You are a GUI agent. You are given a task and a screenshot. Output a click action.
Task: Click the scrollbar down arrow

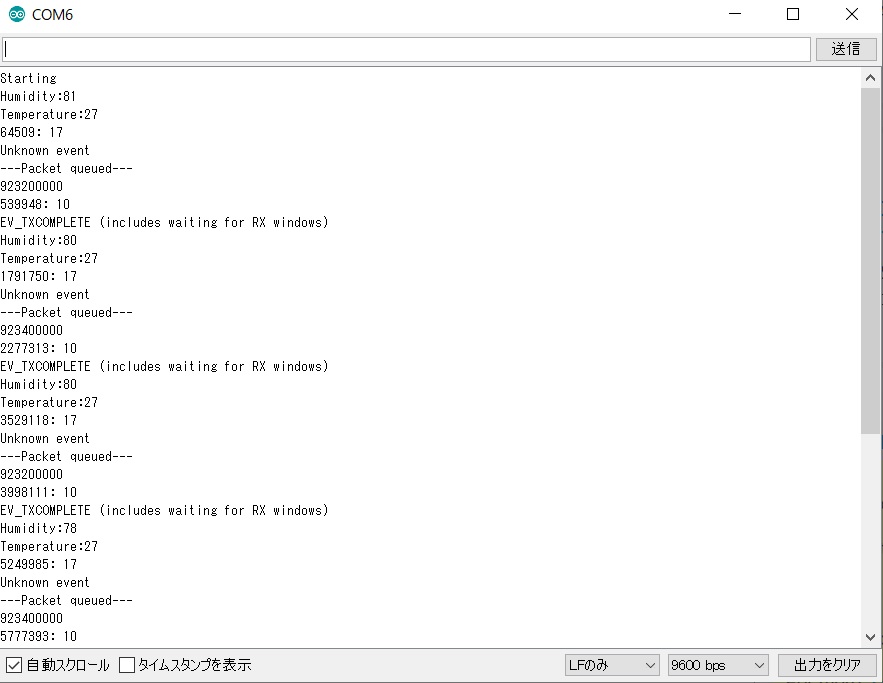pyautogui.click(x=870, y=637)
